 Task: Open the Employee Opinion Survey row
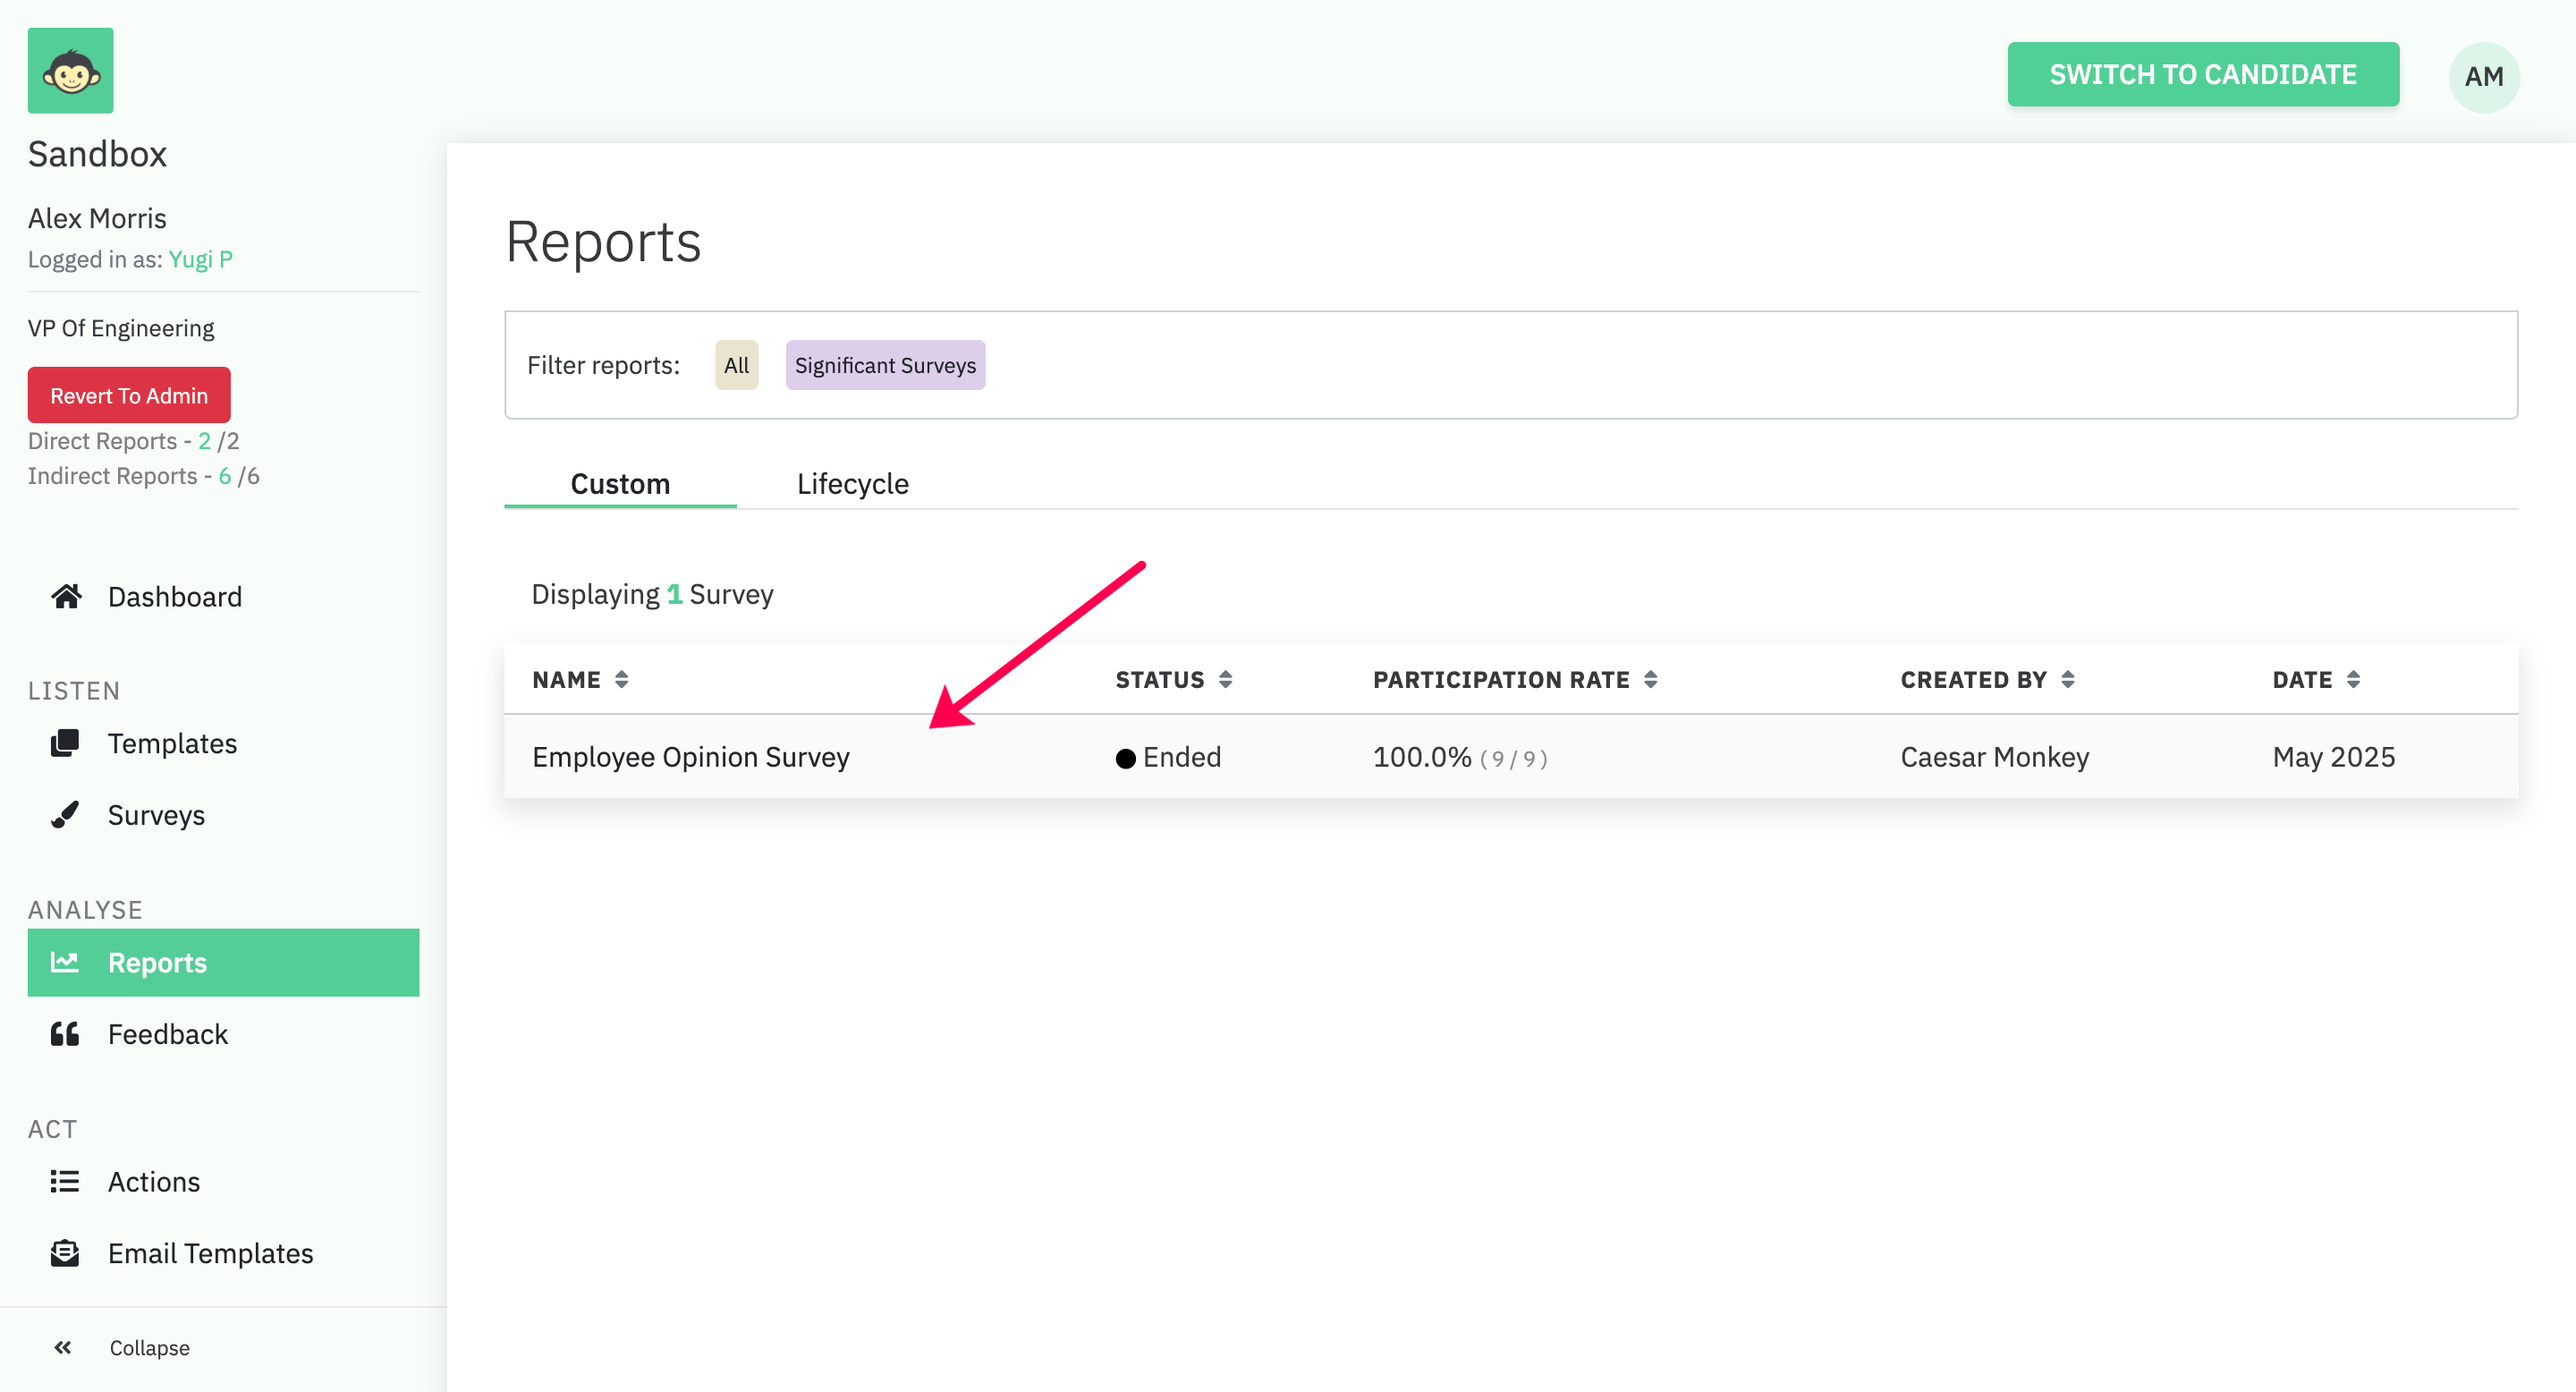(x=690, y=757)
